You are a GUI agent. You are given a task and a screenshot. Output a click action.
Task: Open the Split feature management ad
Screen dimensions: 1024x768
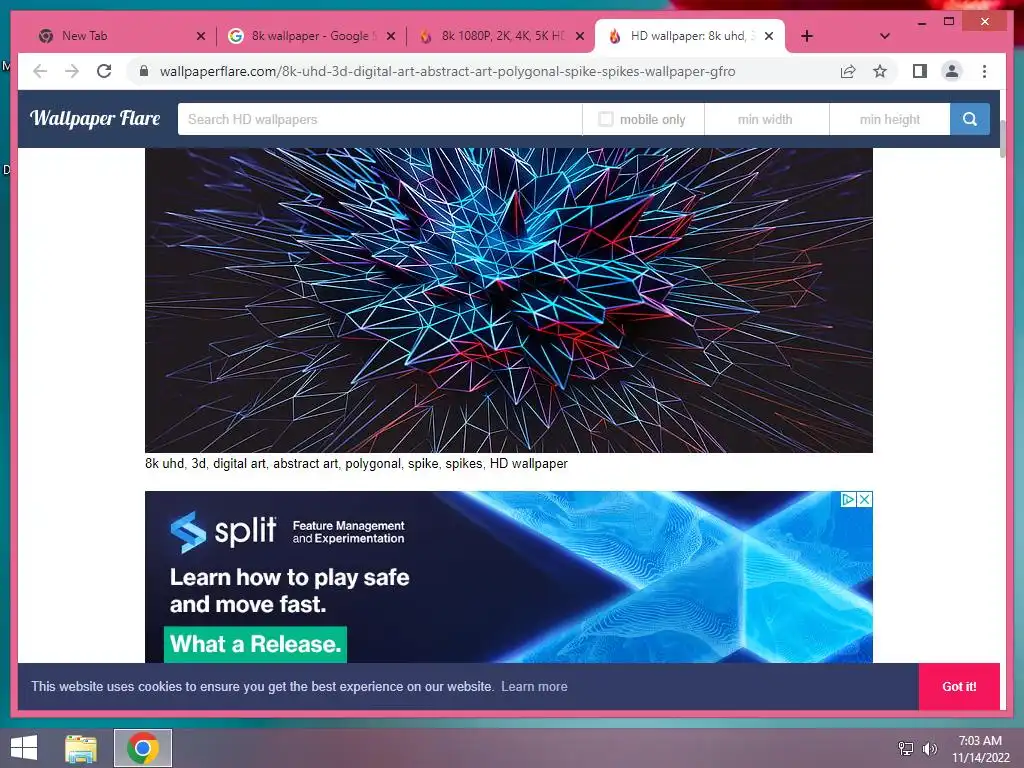[509, 577]
